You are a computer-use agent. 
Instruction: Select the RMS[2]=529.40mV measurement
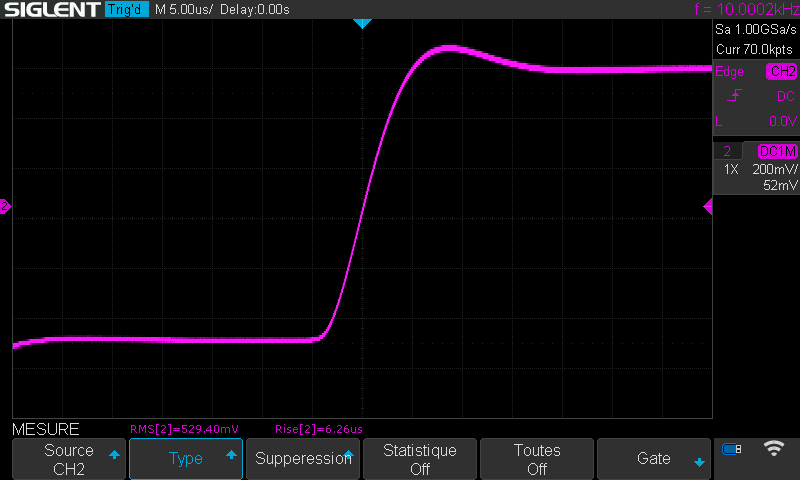tap(184, 429)
